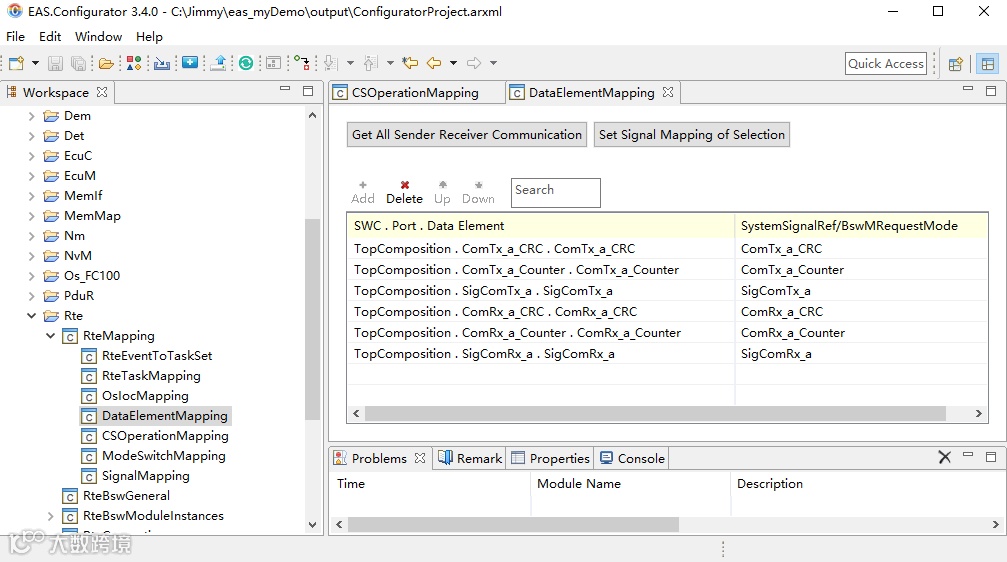
Task: Click the green Refresh toolbar icon
Action: click(x=246, y=63)
